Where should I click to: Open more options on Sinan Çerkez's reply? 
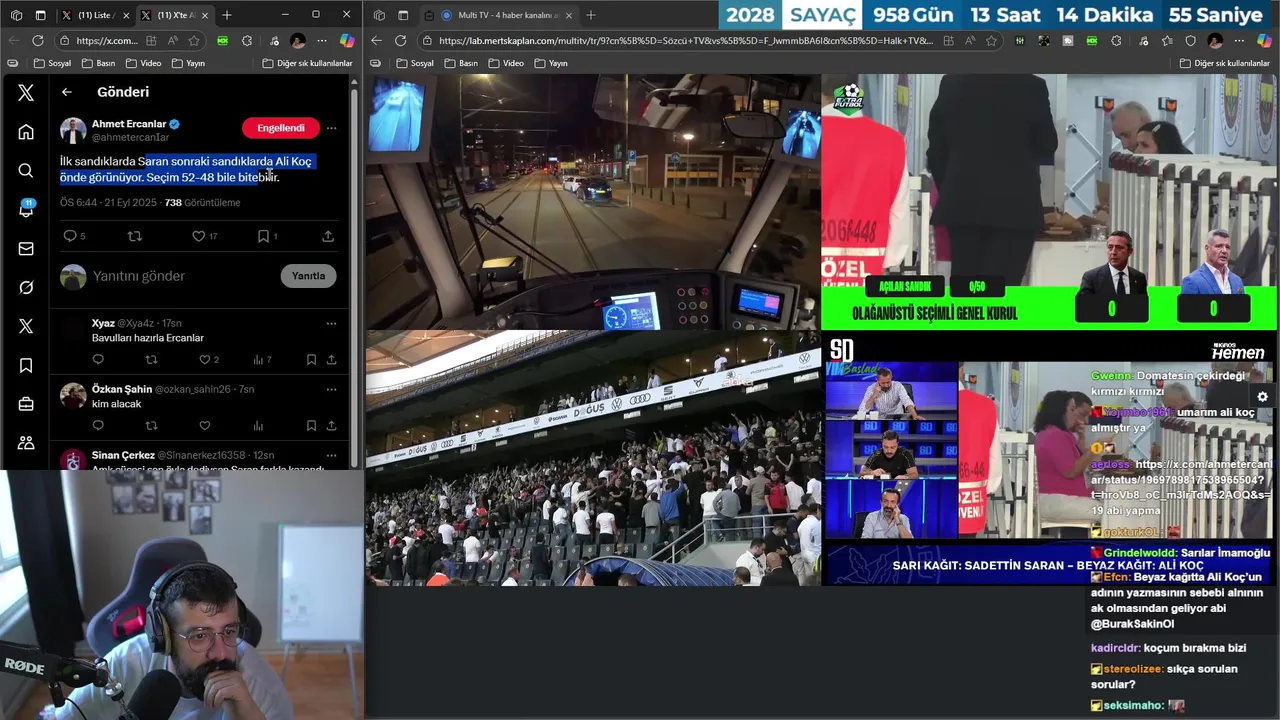[331, 455]
